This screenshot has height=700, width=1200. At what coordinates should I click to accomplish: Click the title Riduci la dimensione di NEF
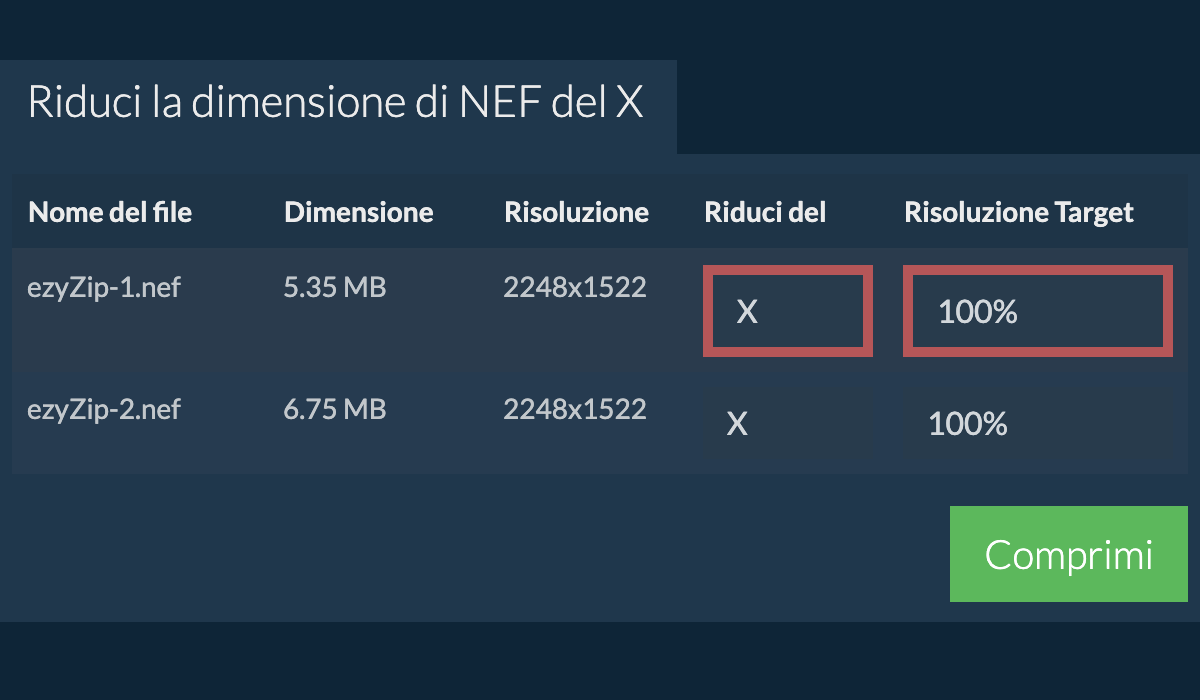tap(337, 101)
